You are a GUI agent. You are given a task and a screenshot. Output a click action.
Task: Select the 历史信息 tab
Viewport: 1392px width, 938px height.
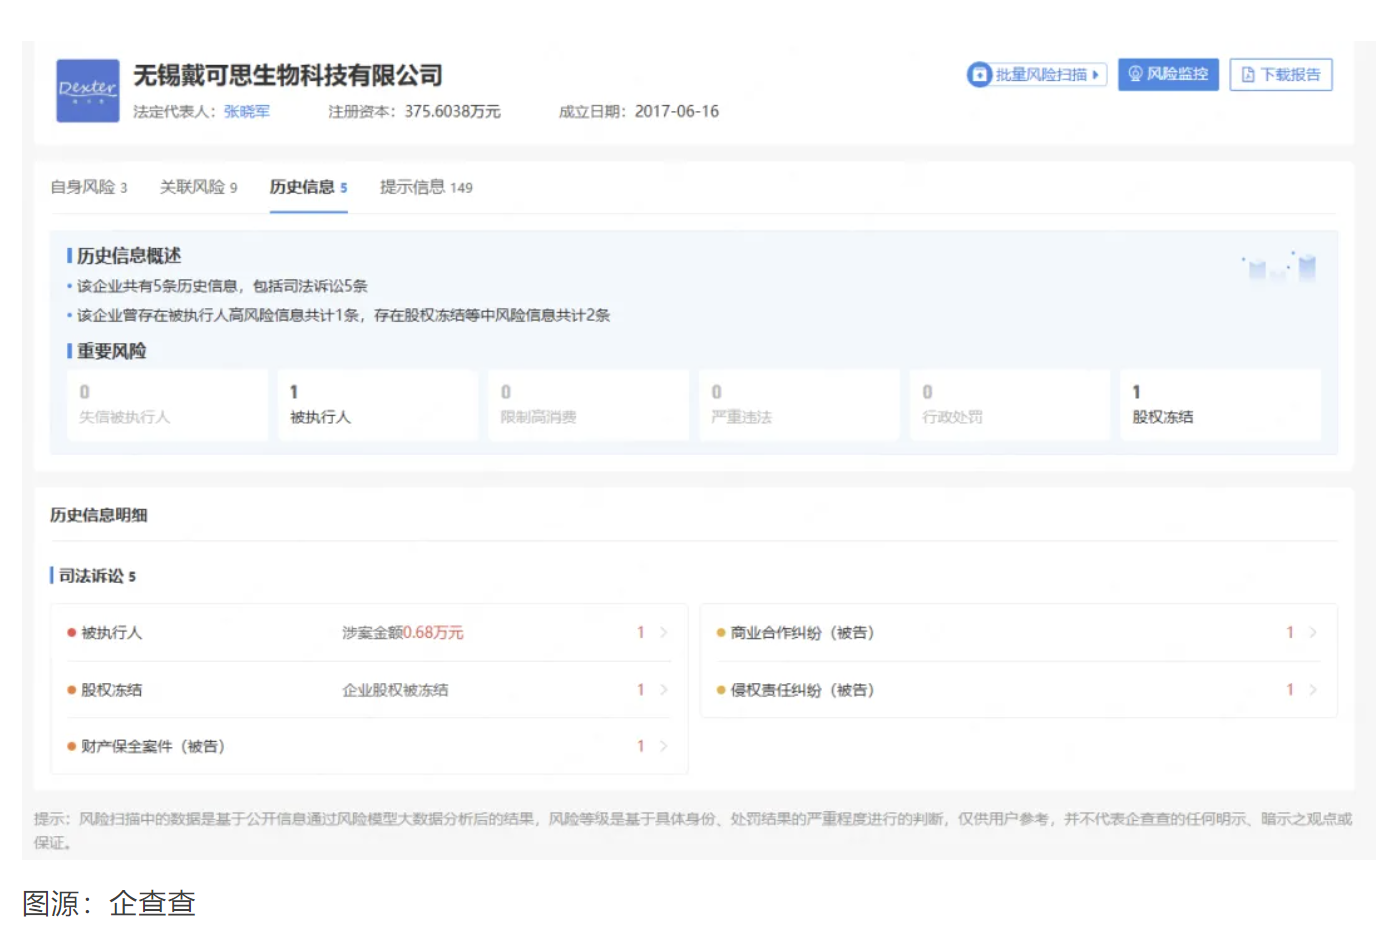[309, 187]
